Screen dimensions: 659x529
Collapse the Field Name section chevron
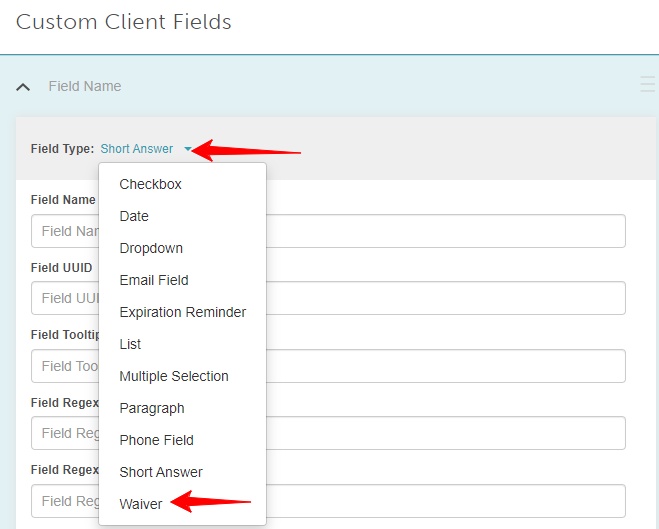pos(23,87)
